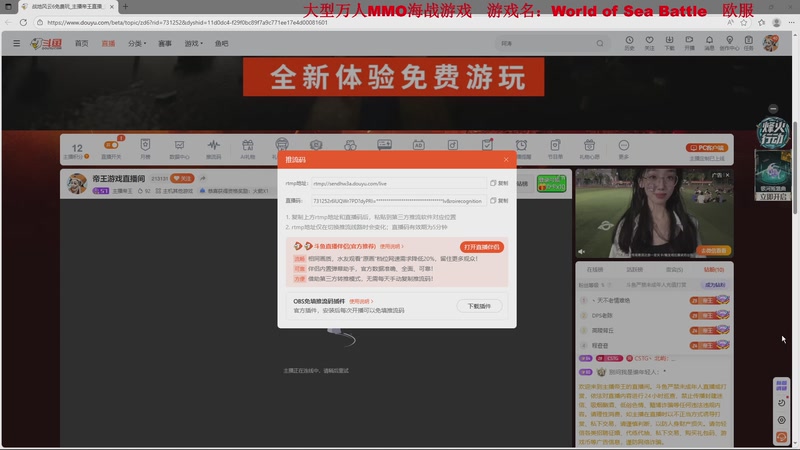Open the 更多 ellipsis icon in toolbar
The image size is (800, 450).
point(623,149)
